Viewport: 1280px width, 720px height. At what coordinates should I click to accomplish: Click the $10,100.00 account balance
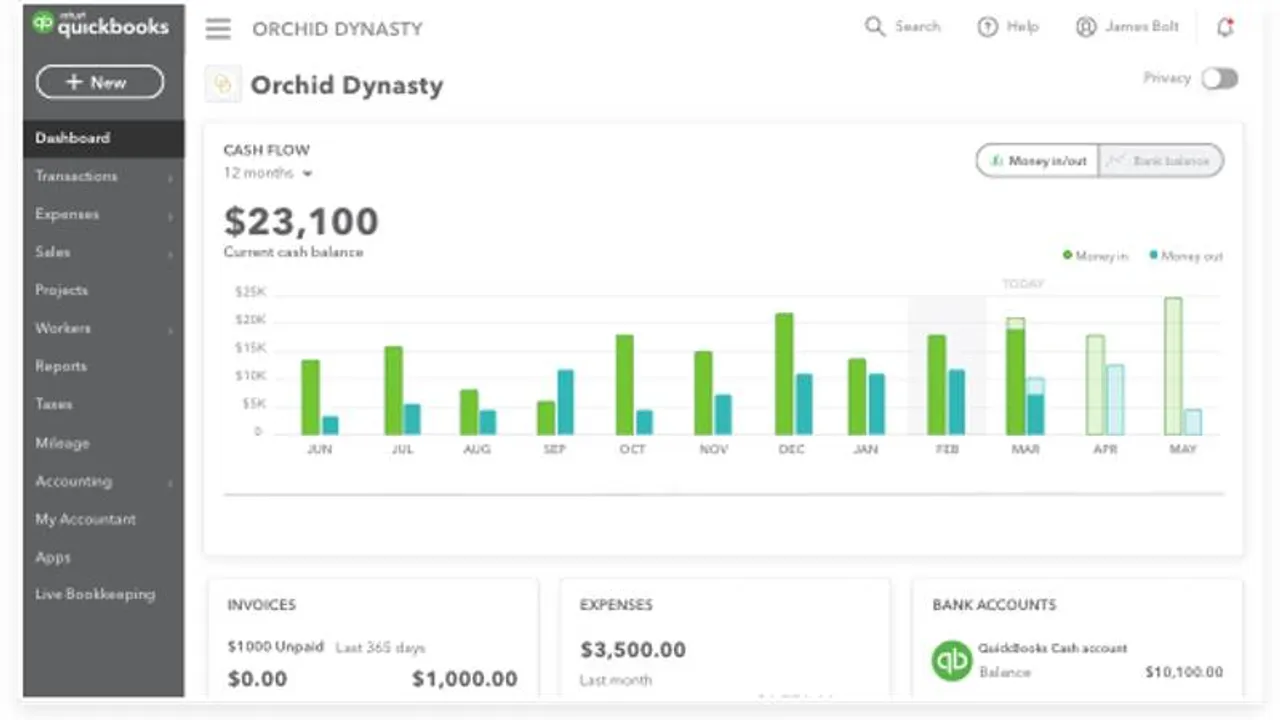pos(1184,672)
